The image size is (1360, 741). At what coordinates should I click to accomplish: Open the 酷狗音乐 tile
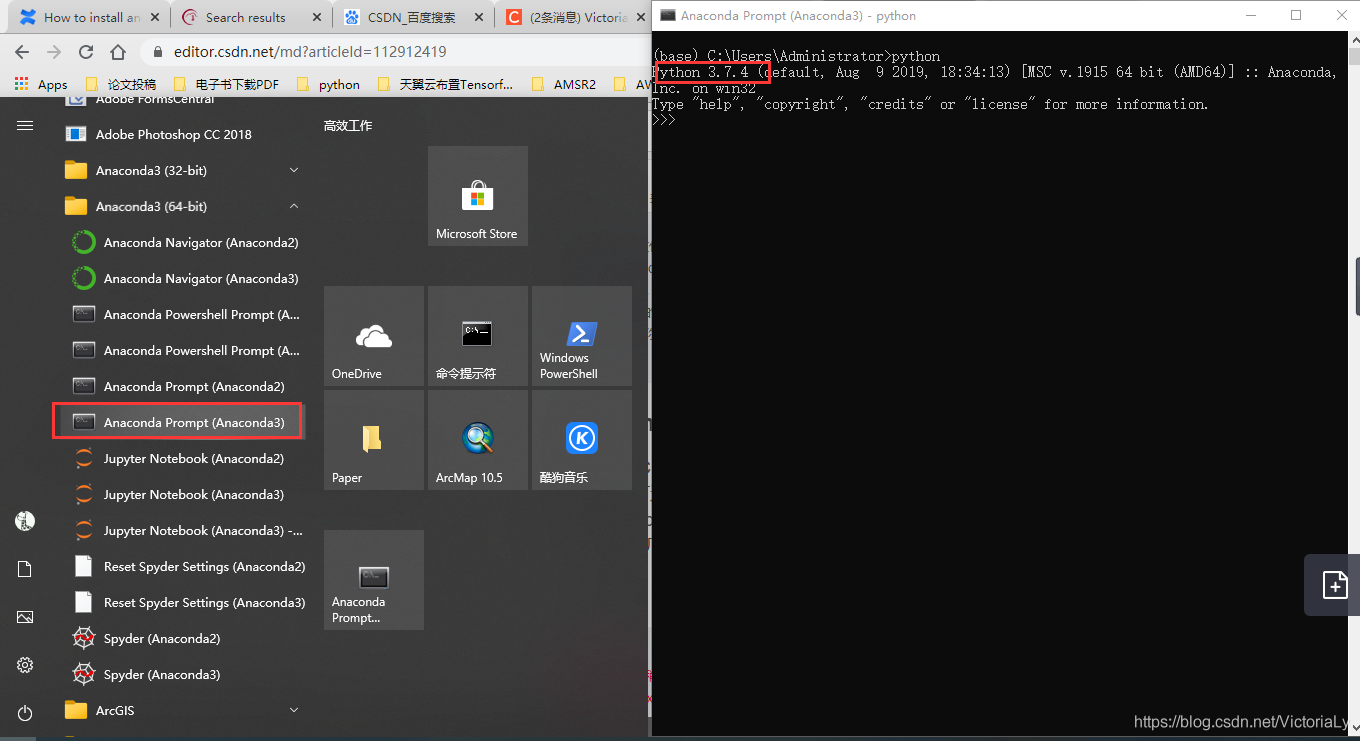[x=581, y=440]
